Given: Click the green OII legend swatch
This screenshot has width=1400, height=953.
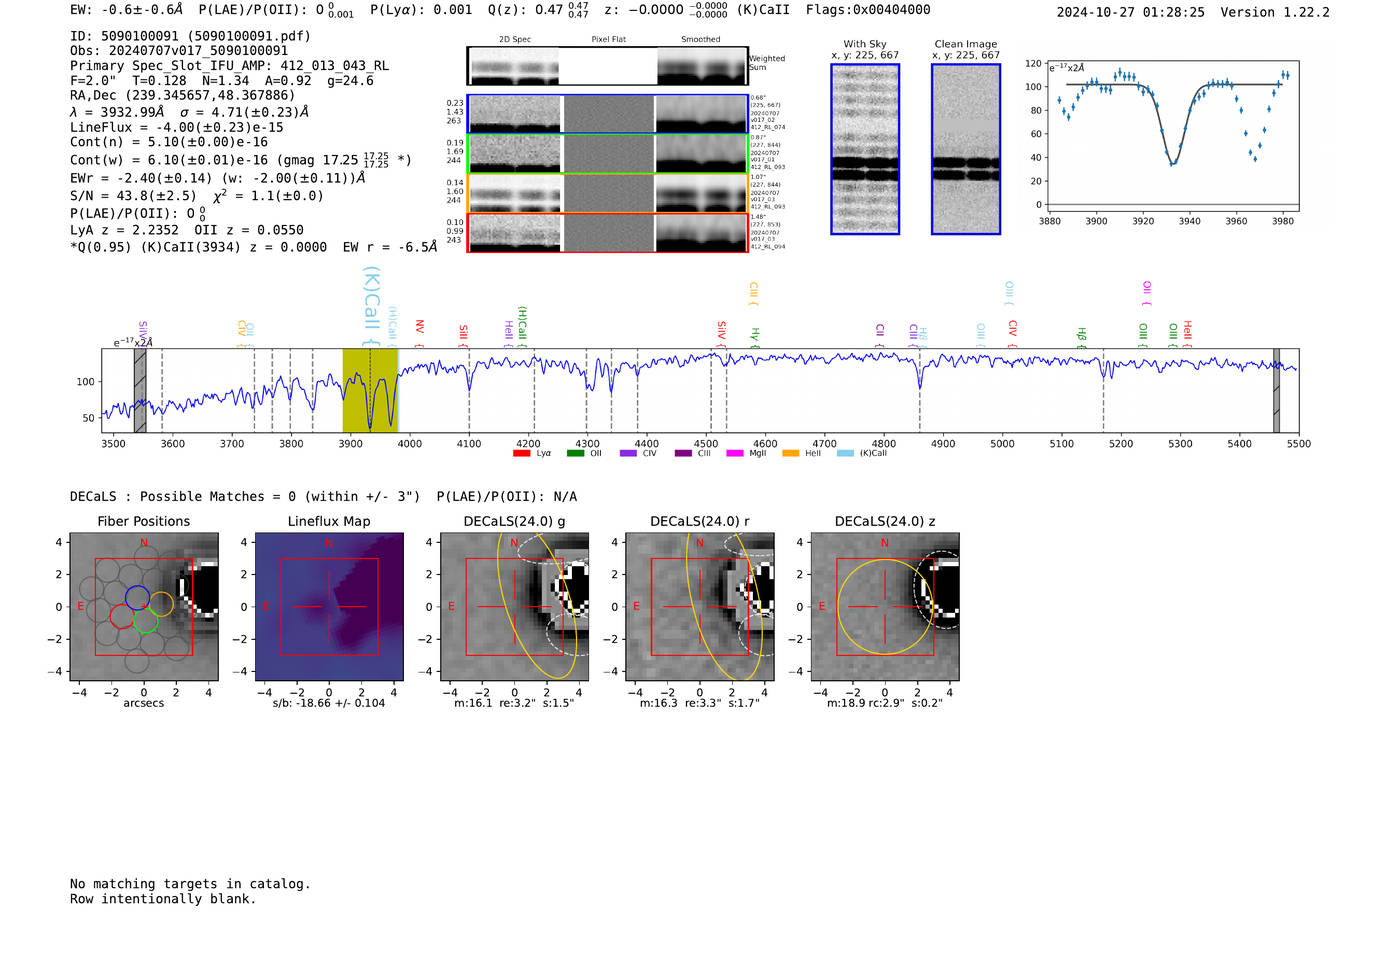Looking at the screenshot, I should [575, 453].
